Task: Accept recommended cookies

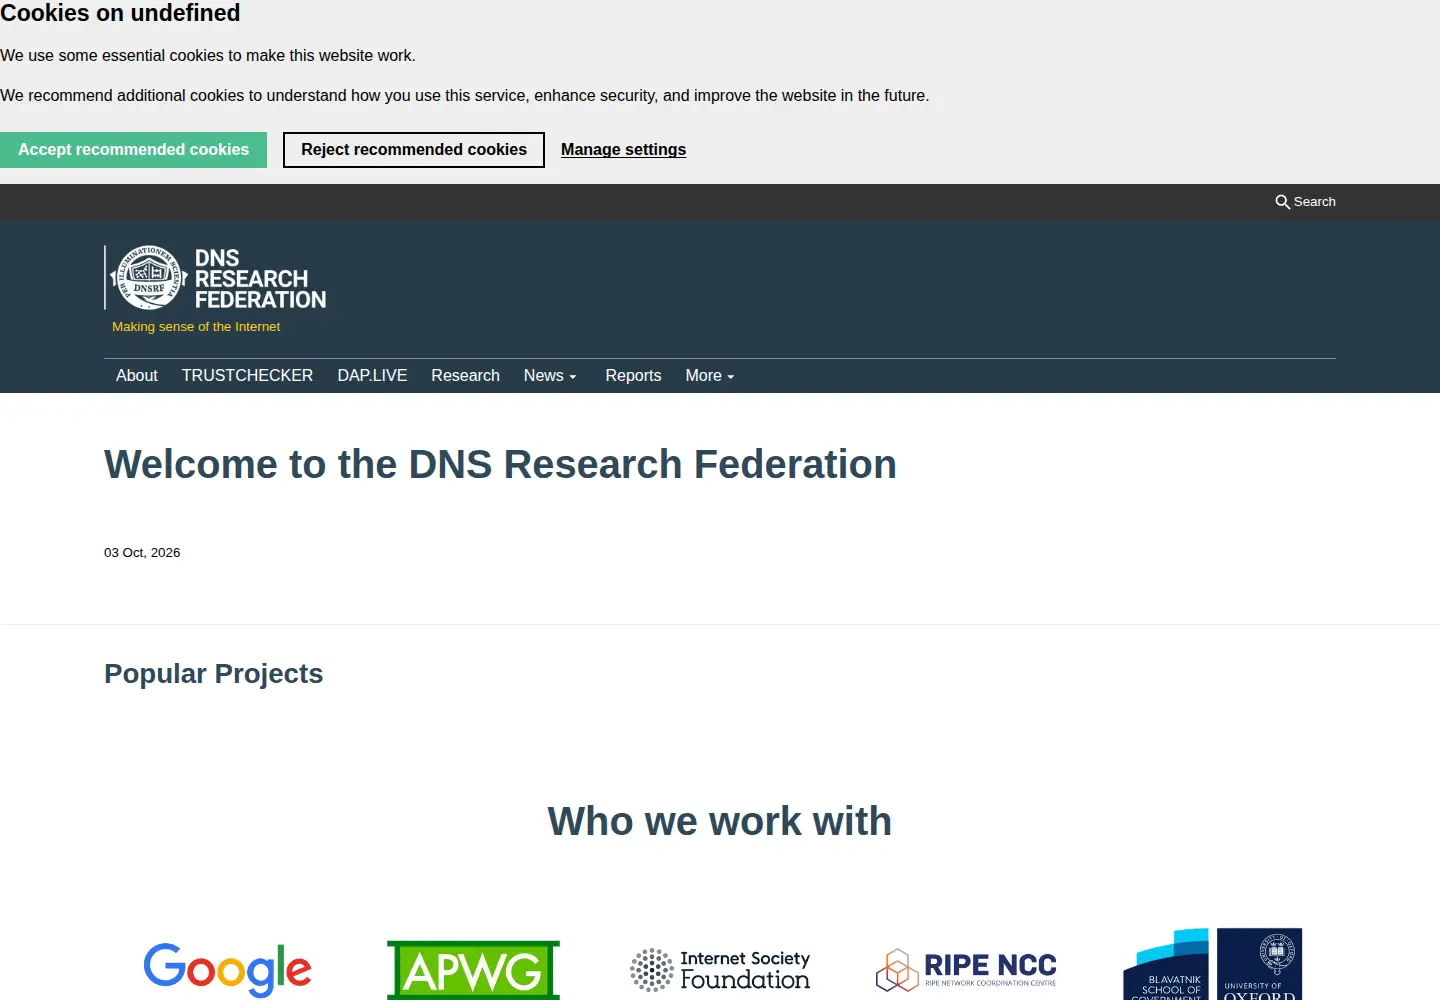Action: pyautogui.click(x=133, y=150)
